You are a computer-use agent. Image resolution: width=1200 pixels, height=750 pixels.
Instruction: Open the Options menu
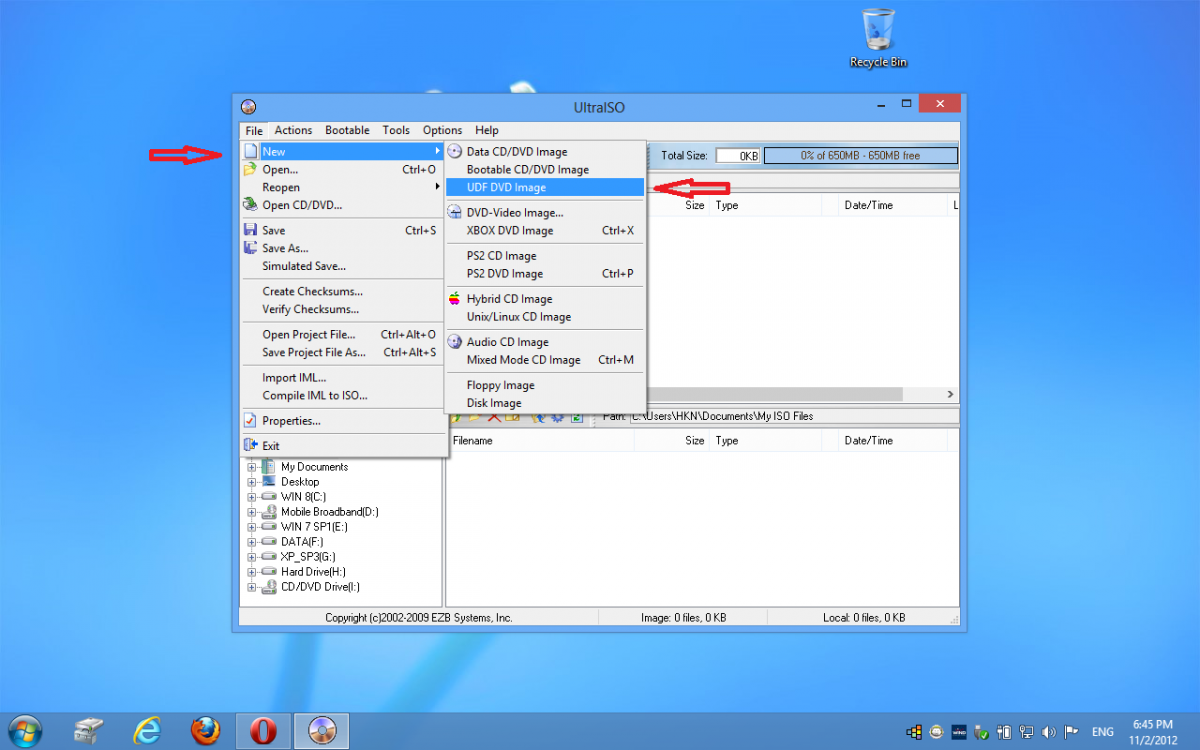[x=442, y=130]
